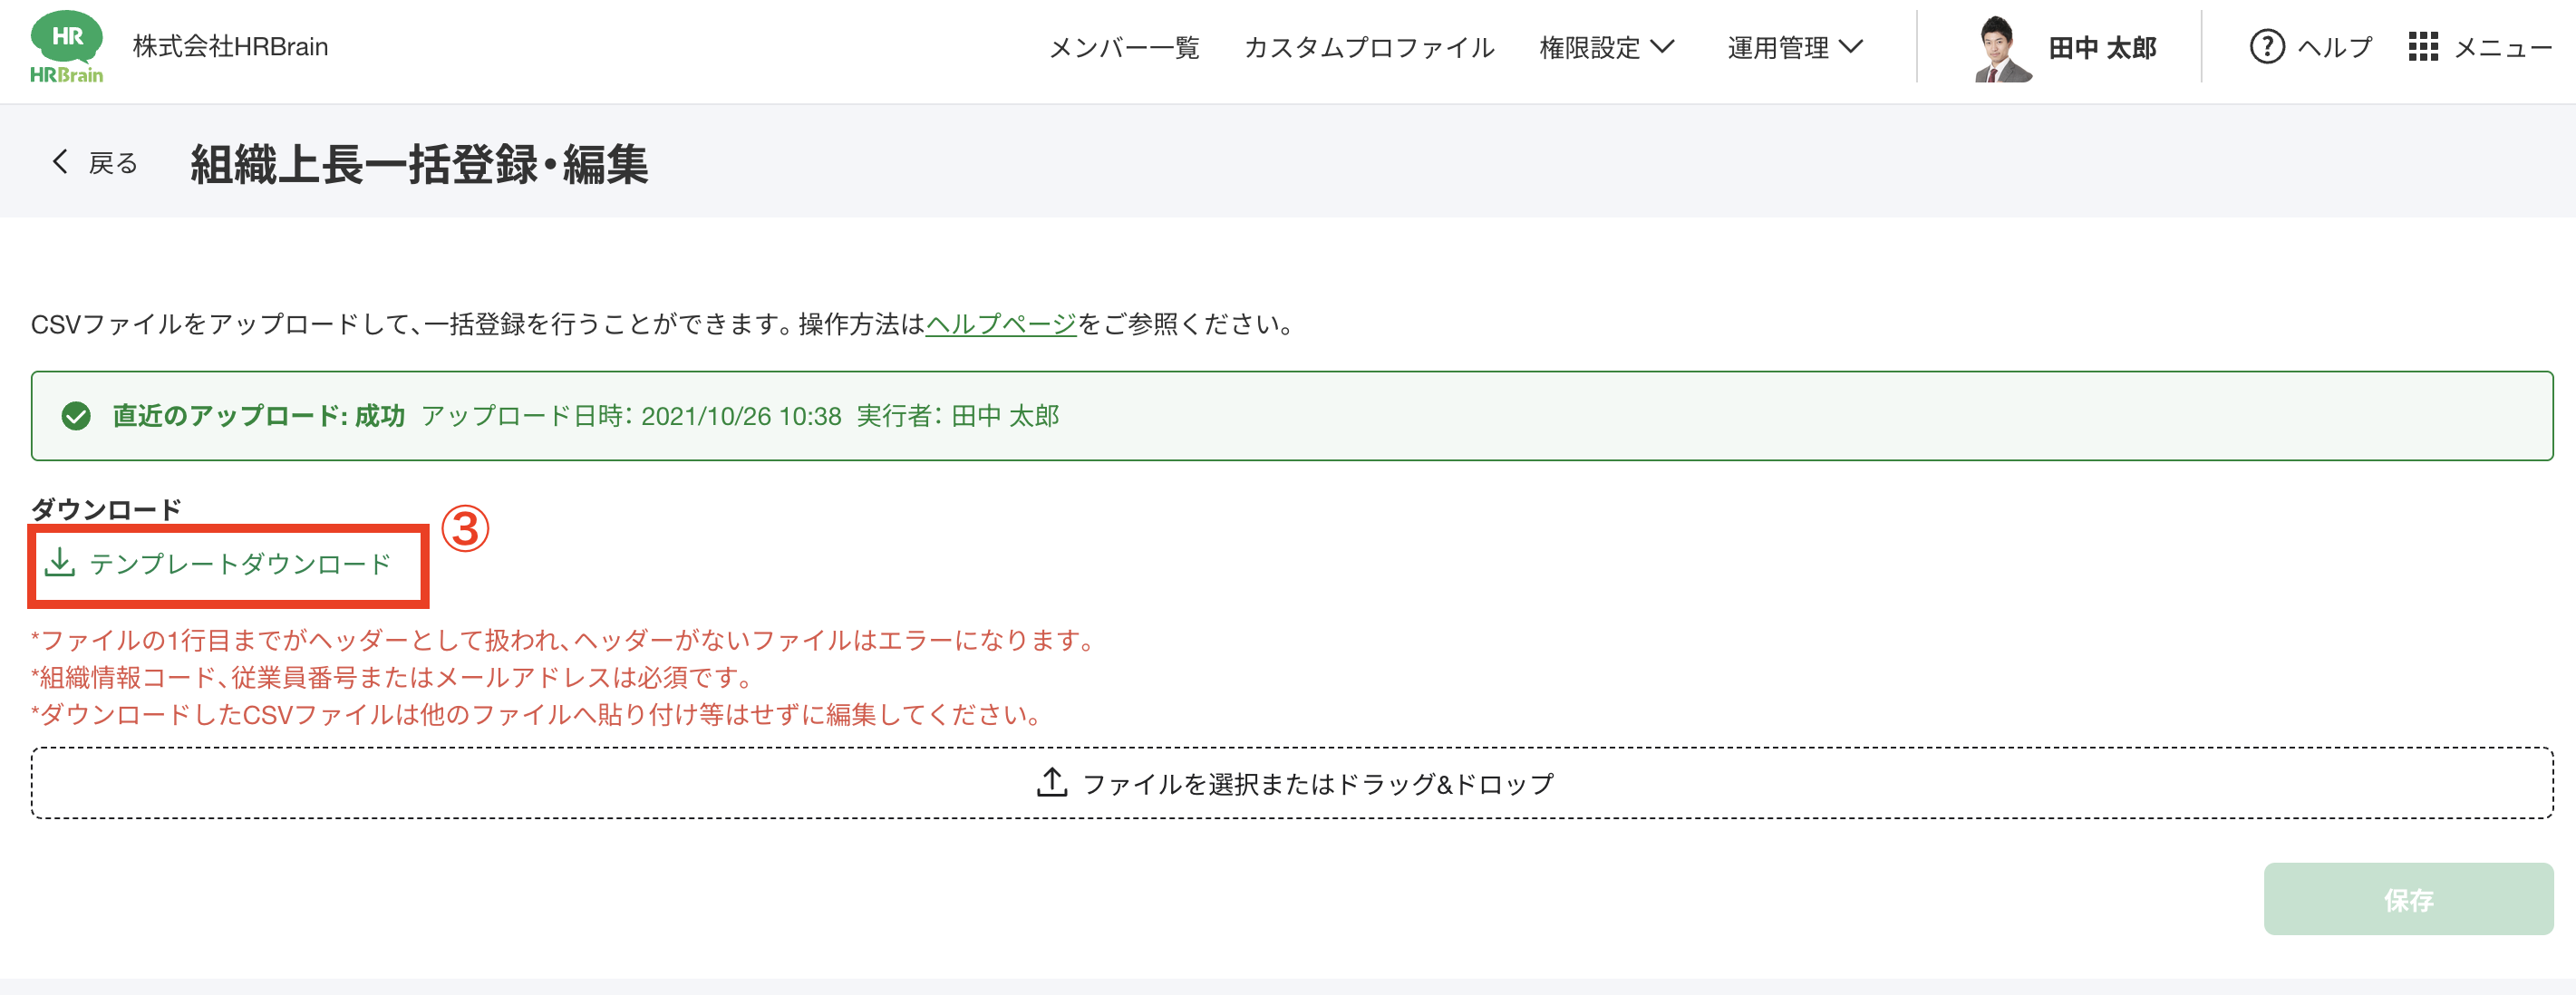This screenshot has width=2576, height=995.
Task: Click the メニュー label in header
Action: coord(2502,47)
